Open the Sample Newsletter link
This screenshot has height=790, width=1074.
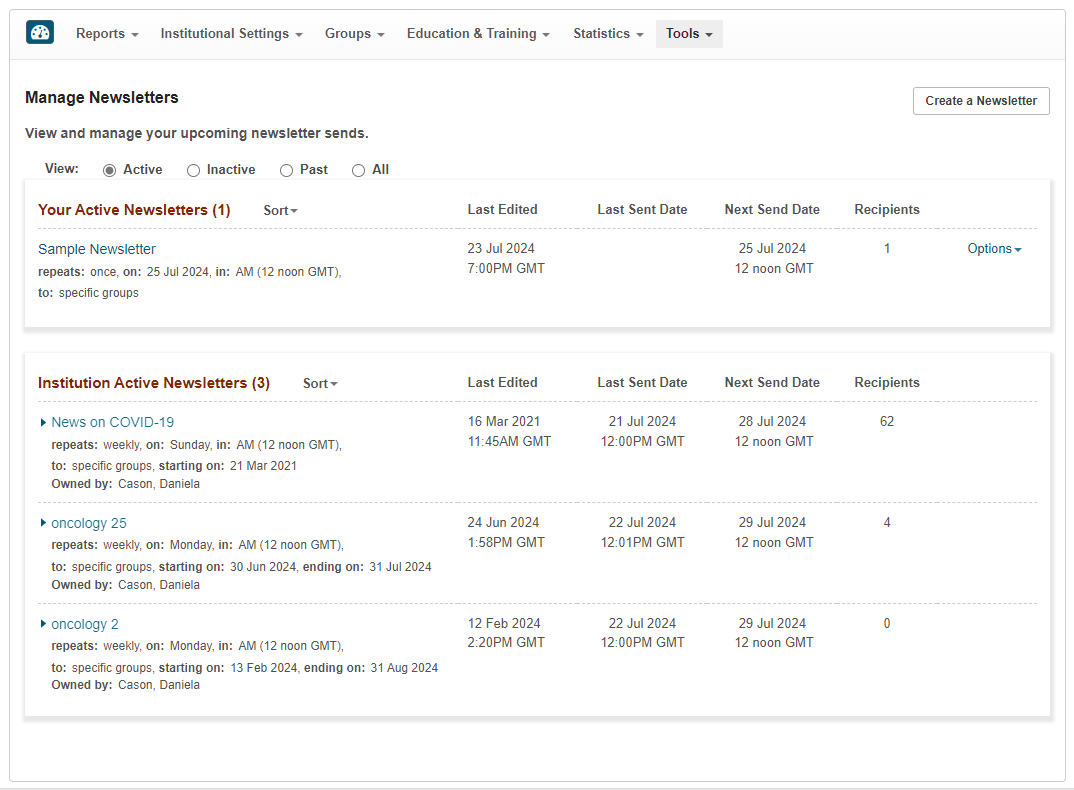point(97,249)
